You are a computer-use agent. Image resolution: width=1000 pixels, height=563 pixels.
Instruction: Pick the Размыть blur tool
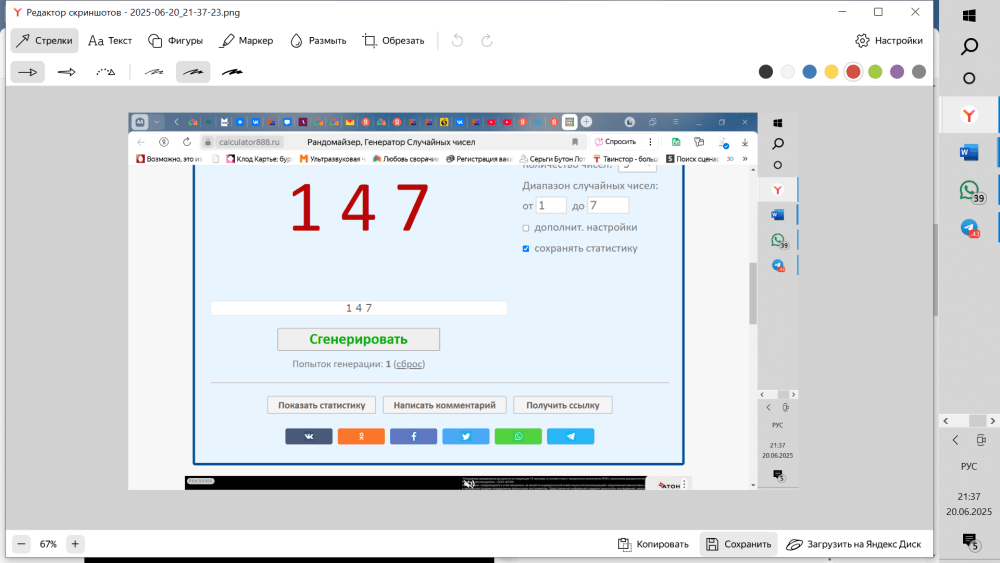point(318,41)
